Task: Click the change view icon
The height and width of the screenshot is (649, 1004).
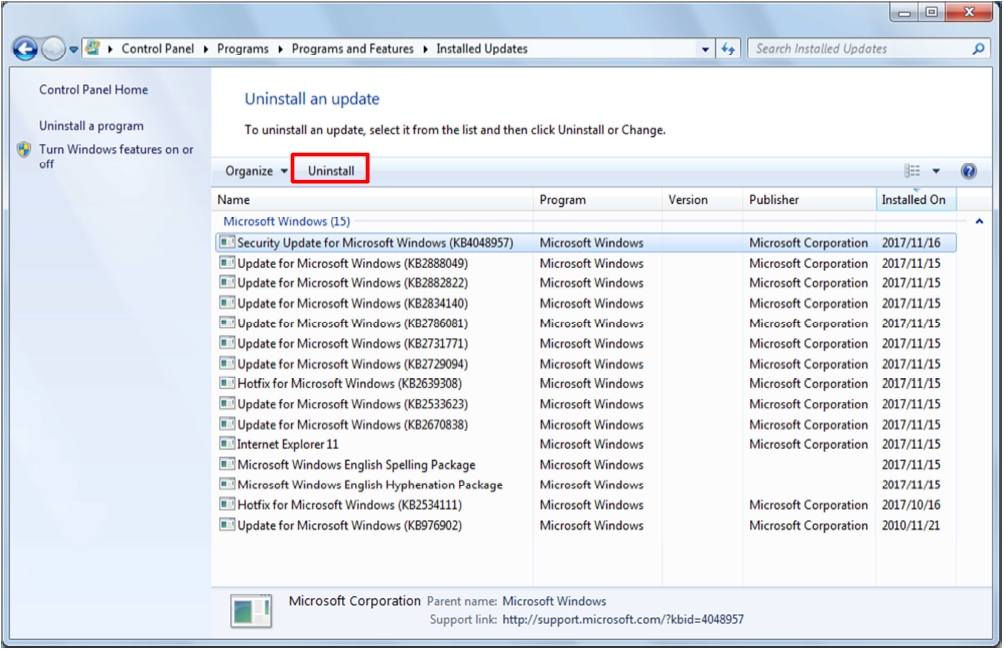Action: click(912, 171)
